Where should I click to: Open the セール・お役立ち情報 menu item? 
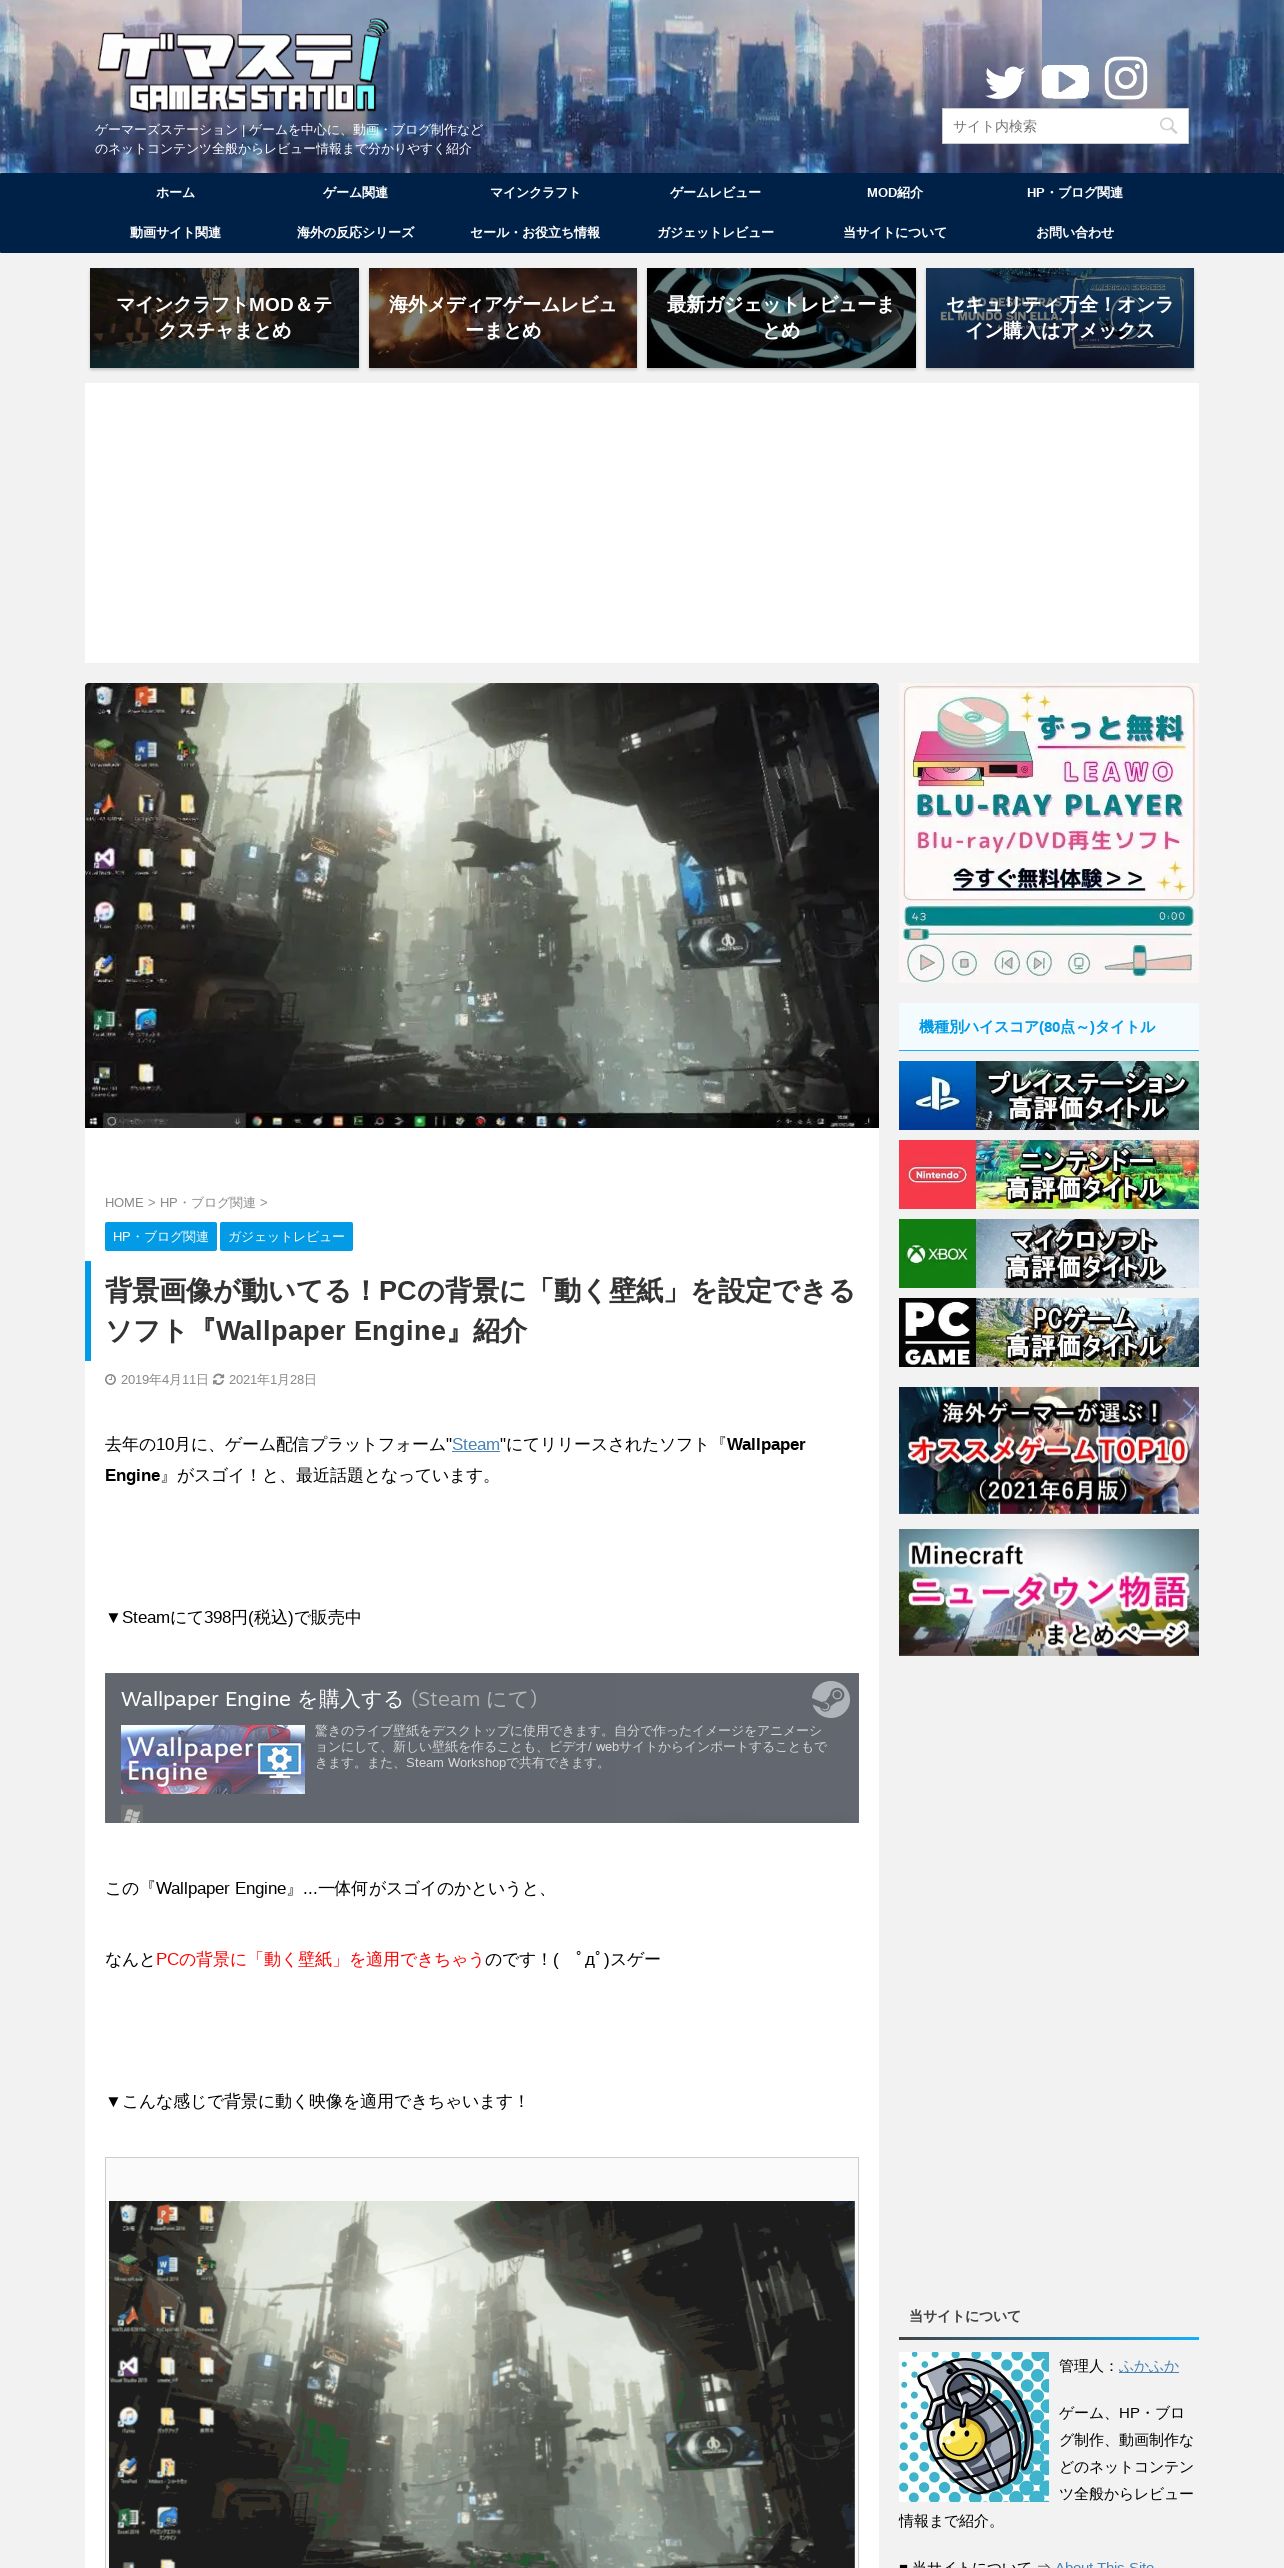[535, 233]
